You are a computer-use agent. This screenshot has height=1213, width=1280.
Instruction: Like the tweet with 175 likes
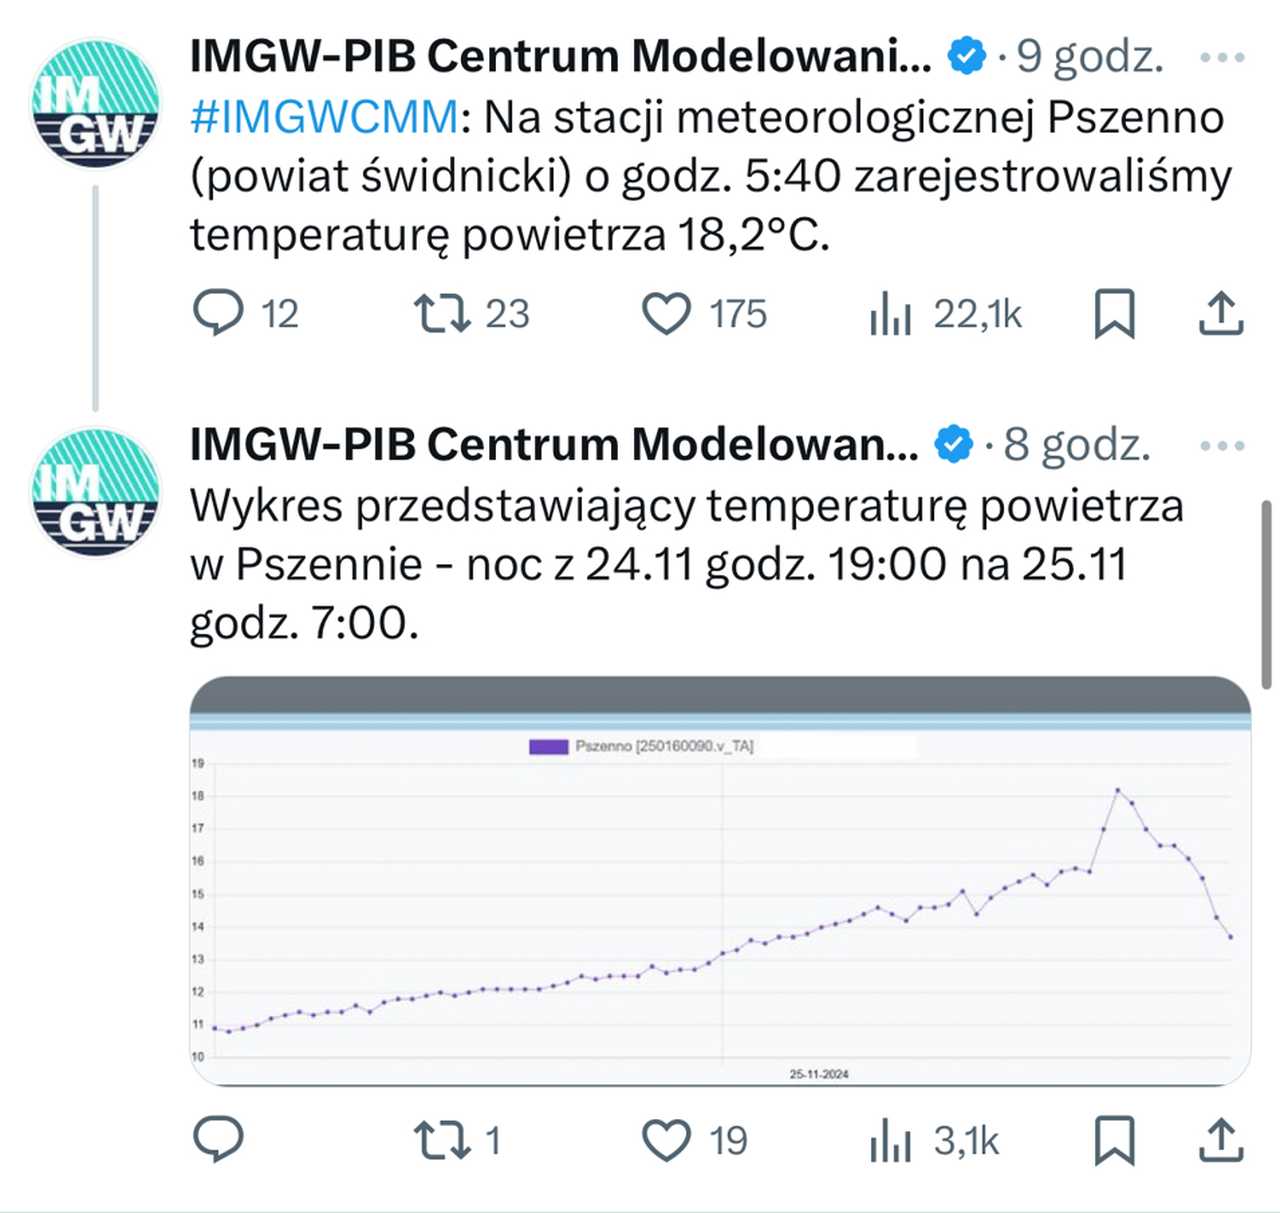(666, 313)
